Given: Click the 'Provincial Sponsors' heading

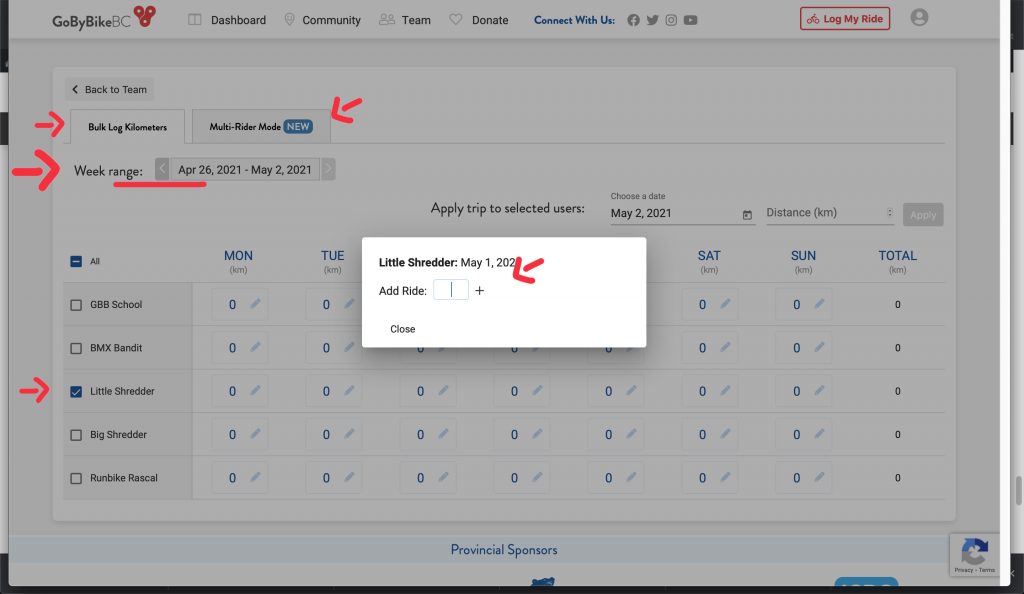Looking at the screenshot, I should click(x=504, y=550).
